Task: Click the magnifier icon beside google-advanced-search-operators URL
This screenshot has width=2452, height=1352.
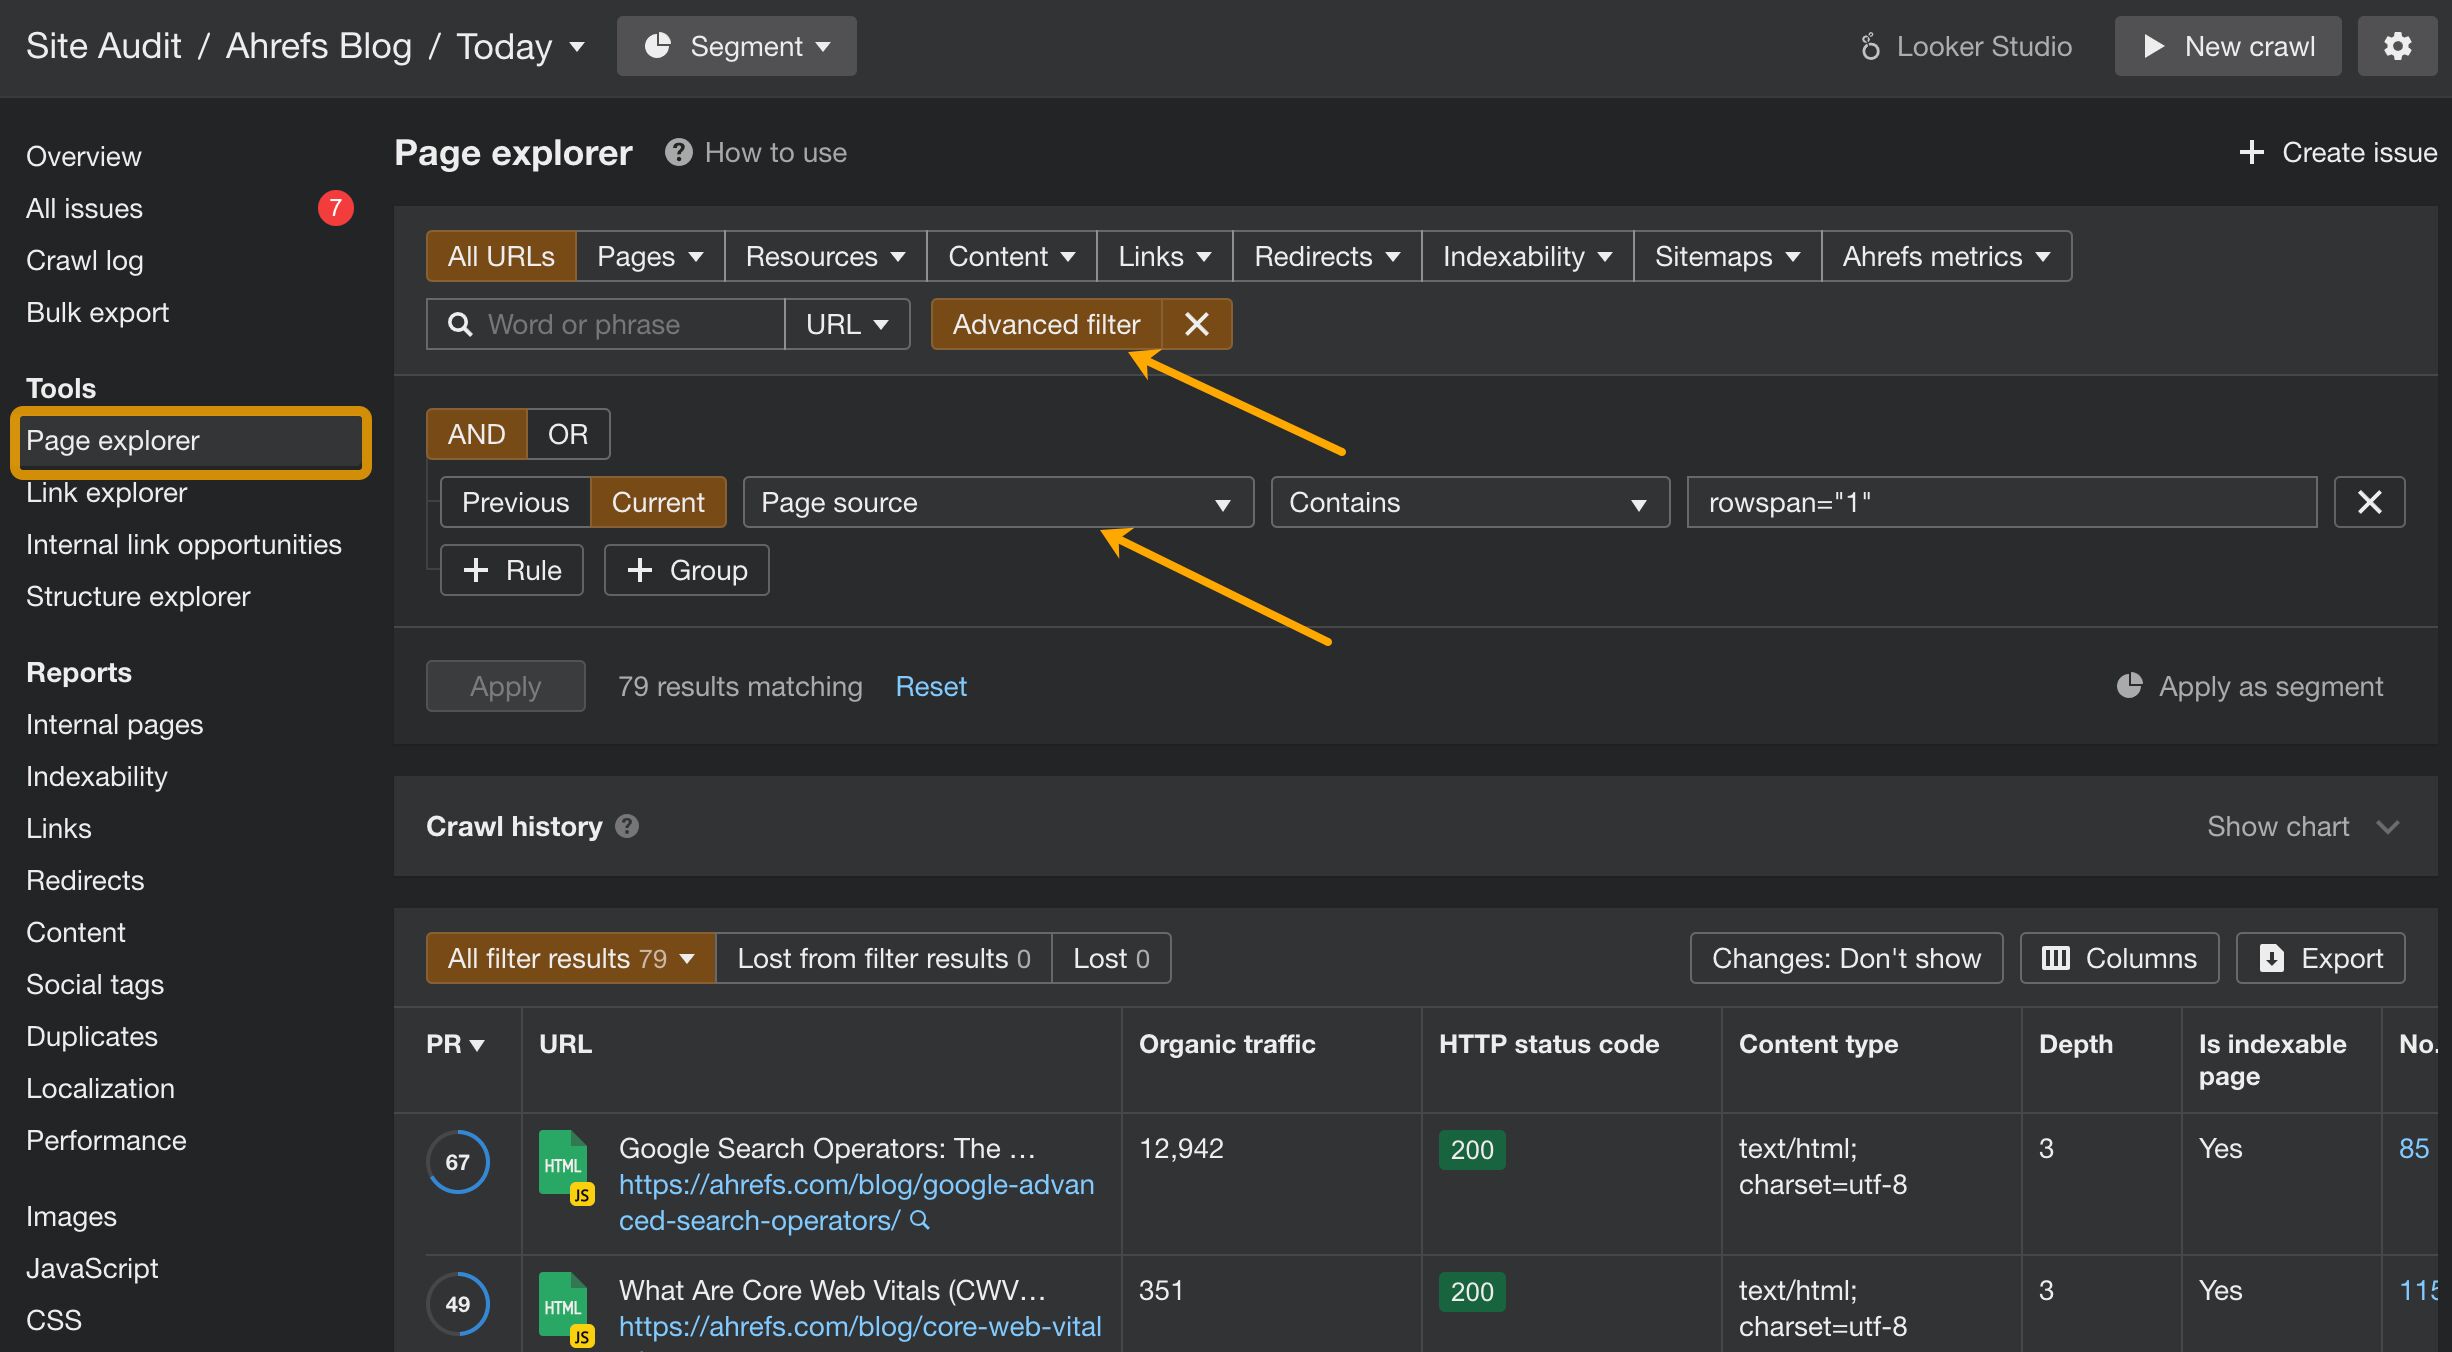Action: pyautogui.click(x=920, y=1220)
